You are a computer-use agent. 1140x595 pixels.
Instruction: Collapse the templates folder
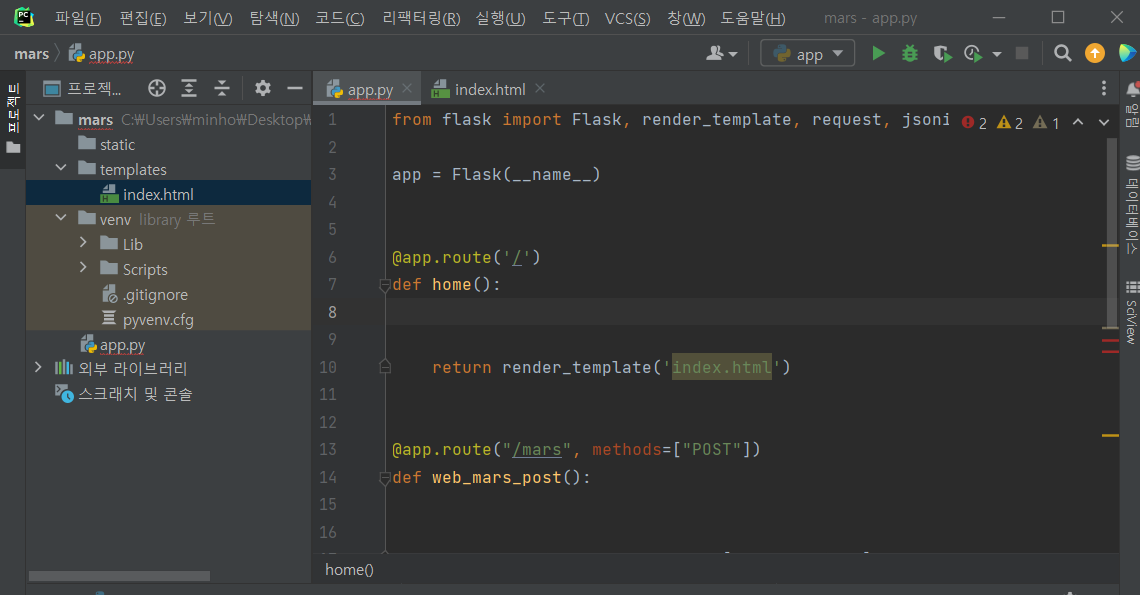pos(62,168)
